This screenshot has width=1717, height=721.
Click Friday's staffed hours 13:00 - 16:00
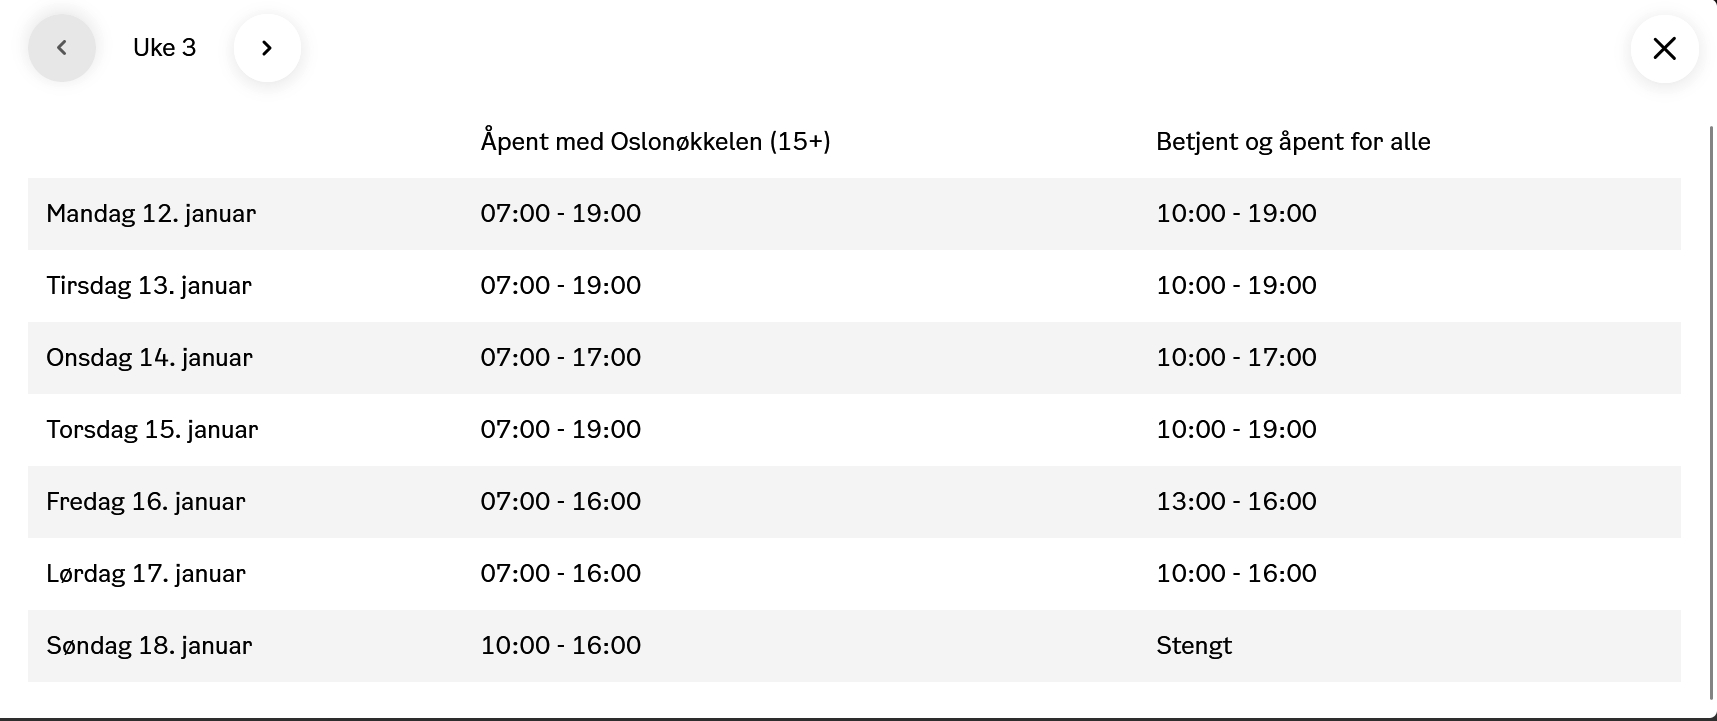point(1236,502)
